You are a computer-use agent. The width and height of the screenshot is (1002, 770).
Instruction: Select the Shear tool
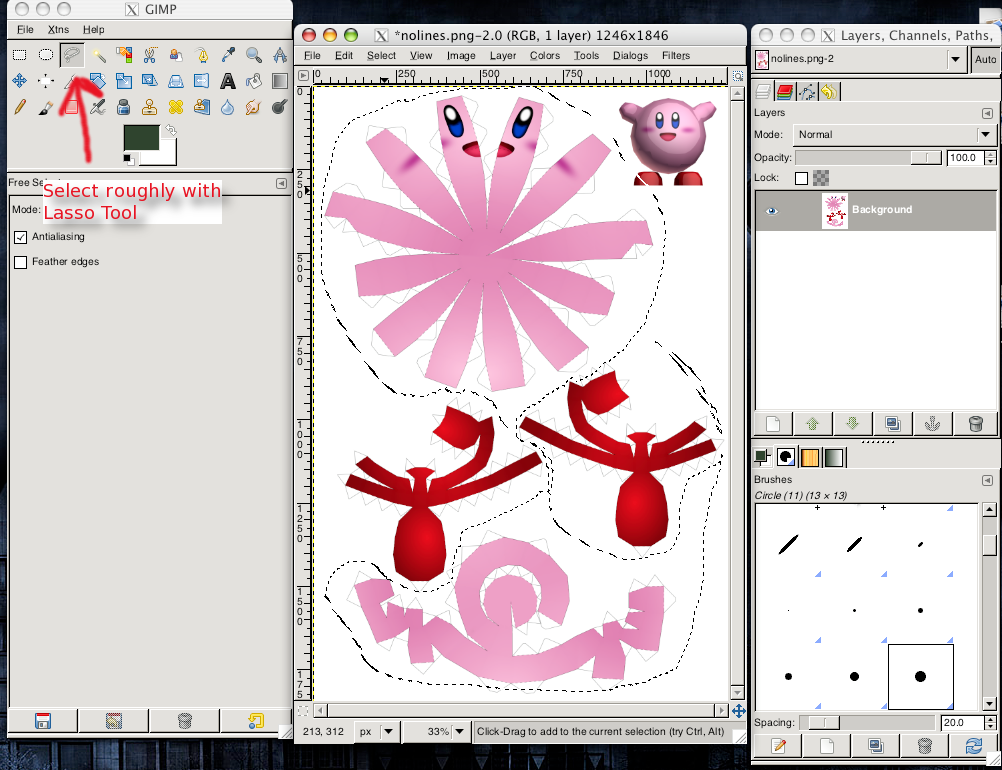[x=150, y=81]
